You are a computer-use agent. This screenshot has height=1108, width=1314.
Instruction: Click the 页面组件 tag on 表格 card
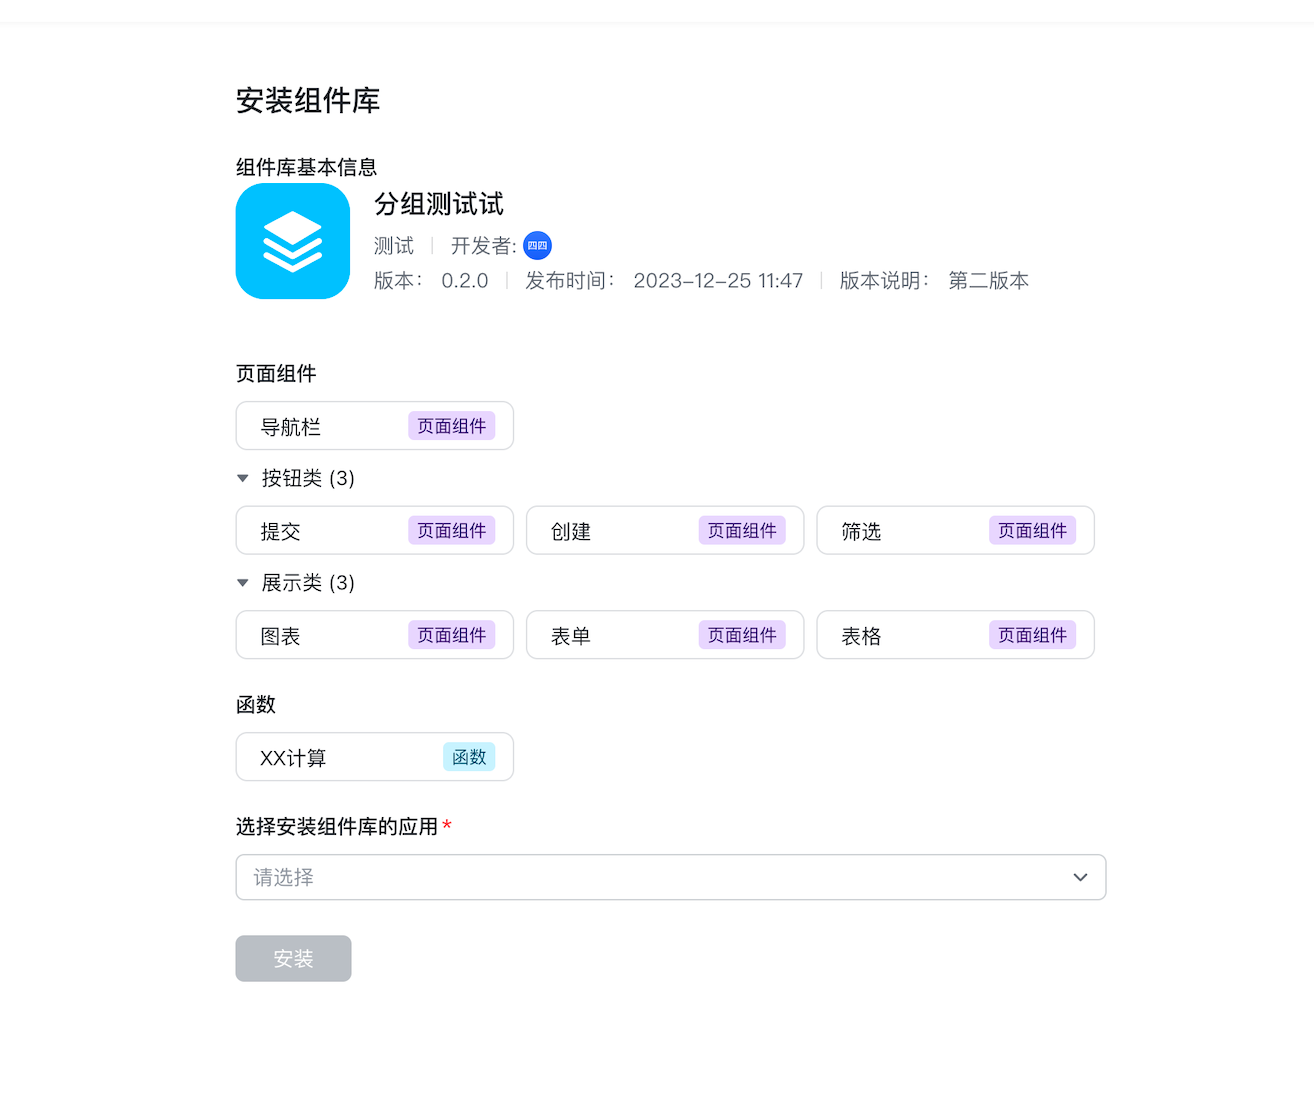[1033, 635]
